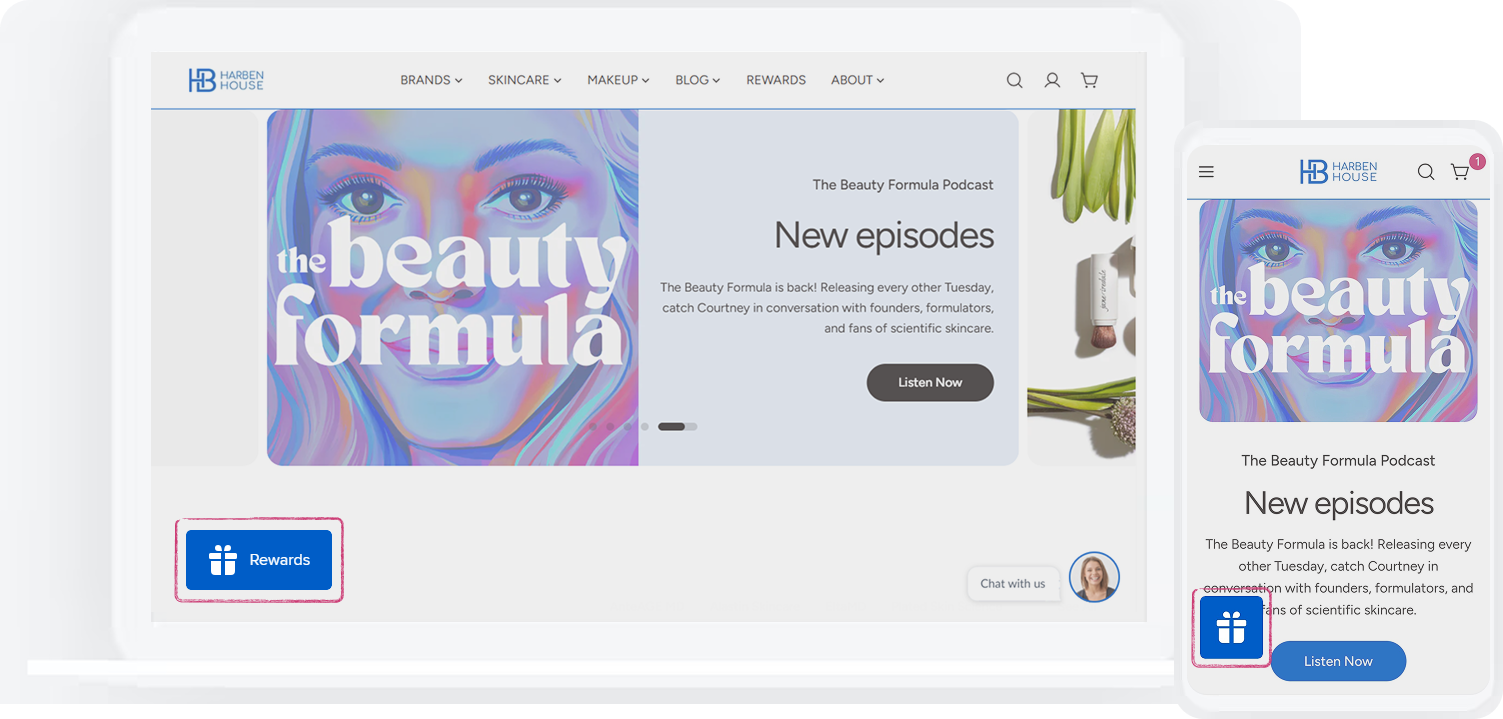Viewport: 1503px width, 719px height.
Task: Click the Chat with us bubble
Action: [x=1012, y=584]
